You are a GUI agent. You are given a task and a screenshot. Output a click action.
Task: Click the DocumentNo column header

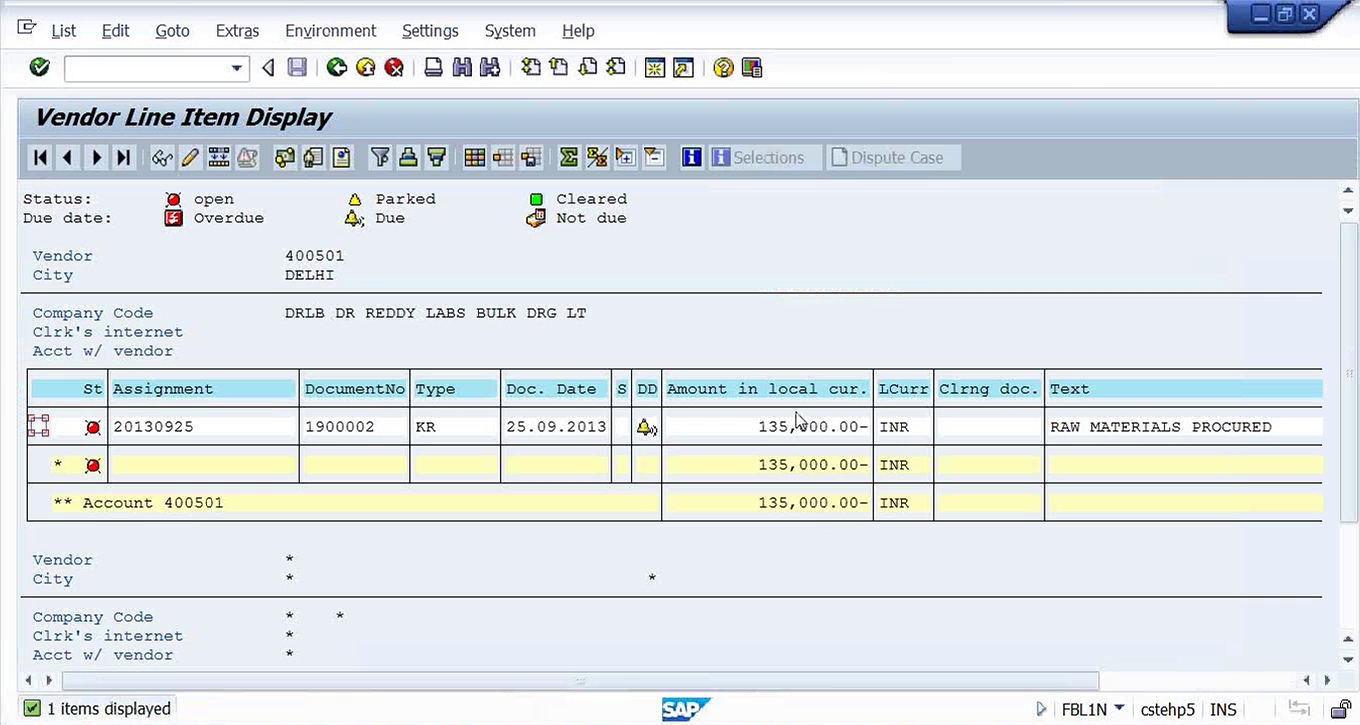click(x=354, y=389)
